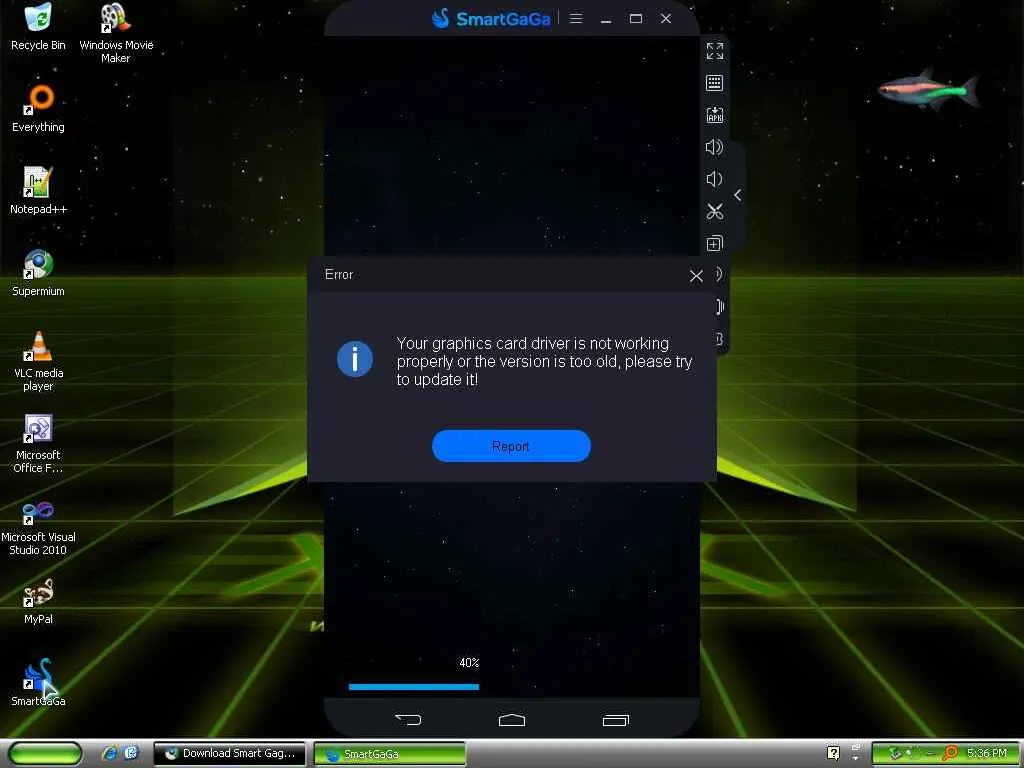Image resolution: width=1024 pixels, height=768 pixels.
Task: Select the Microsoft Visual Studio 2010 shortcut
Action: click(x=38, y=526)
